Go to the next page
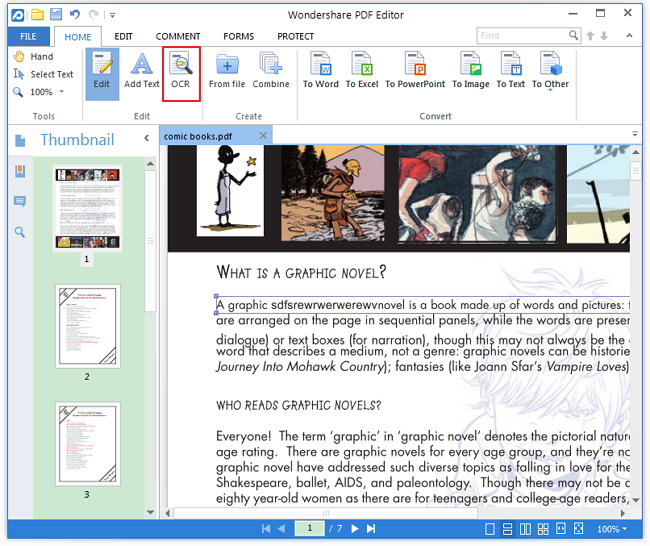The height and width of the screenshot is (546, 650). [x=355, y=529]
